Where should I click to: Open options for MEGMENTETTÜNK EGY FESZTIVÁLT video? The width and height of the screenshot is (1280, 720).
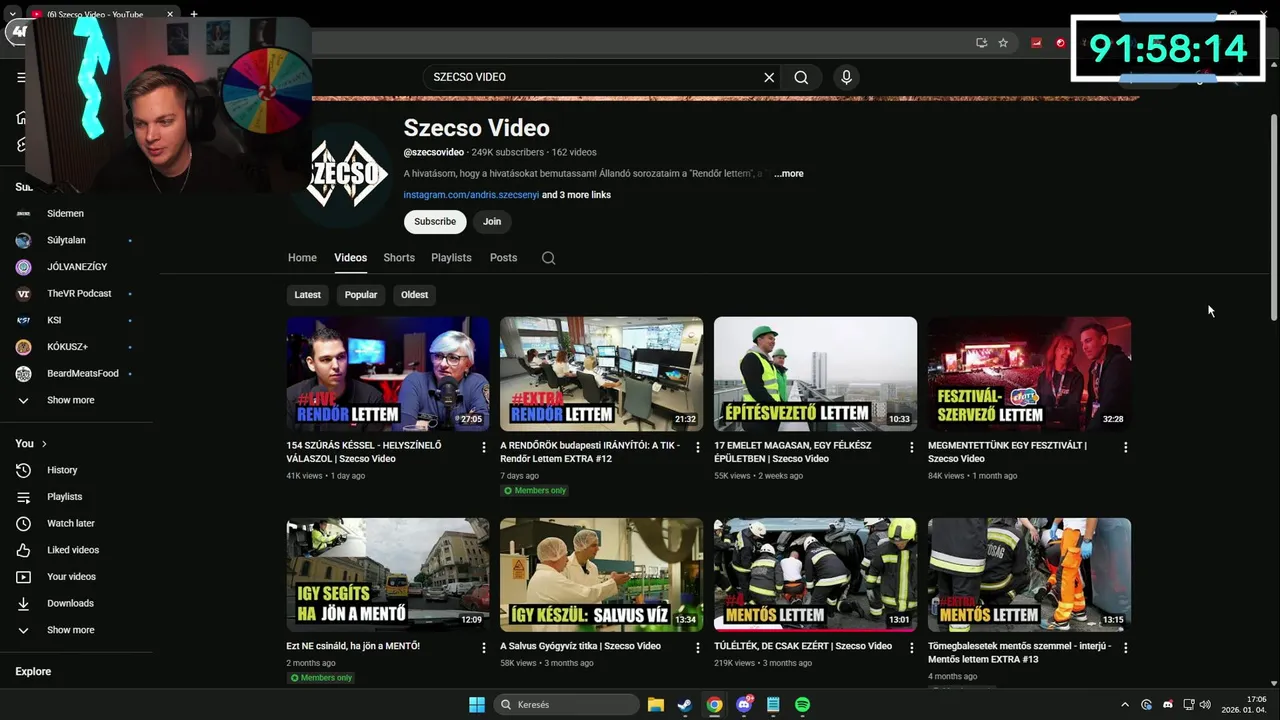(x=1125, y=447)
